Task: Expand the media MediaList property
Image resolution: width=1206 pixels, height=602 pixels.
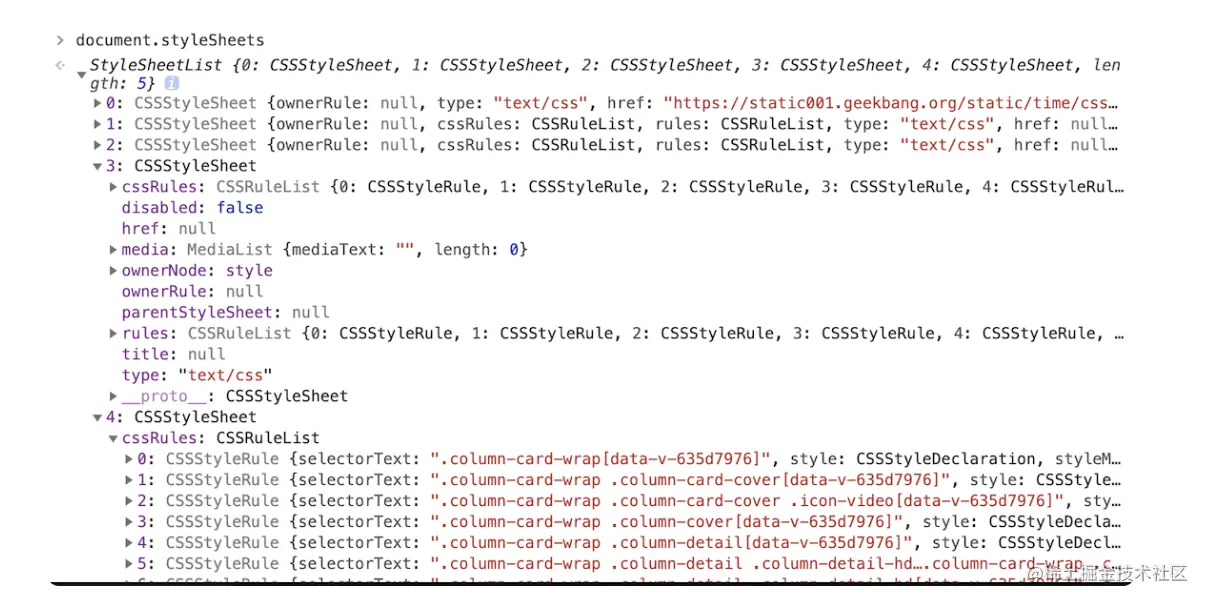Action: pos(113,249)
